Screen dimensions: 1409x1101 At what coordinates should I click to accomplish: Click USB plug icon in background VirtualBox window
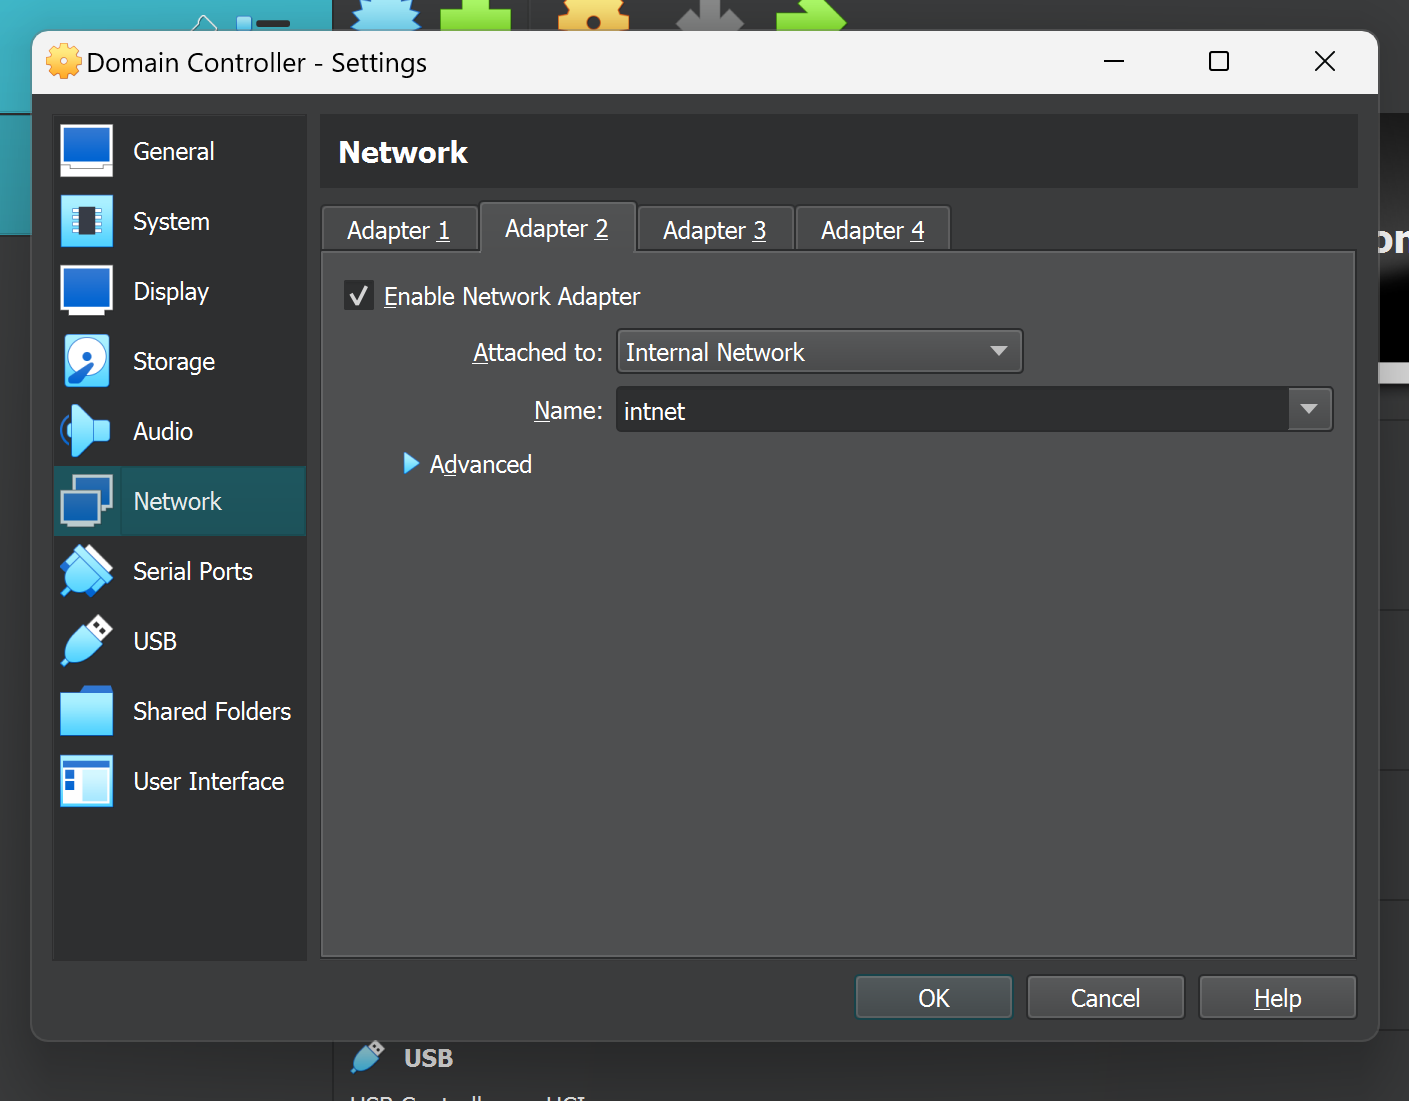pos(368,1057)
